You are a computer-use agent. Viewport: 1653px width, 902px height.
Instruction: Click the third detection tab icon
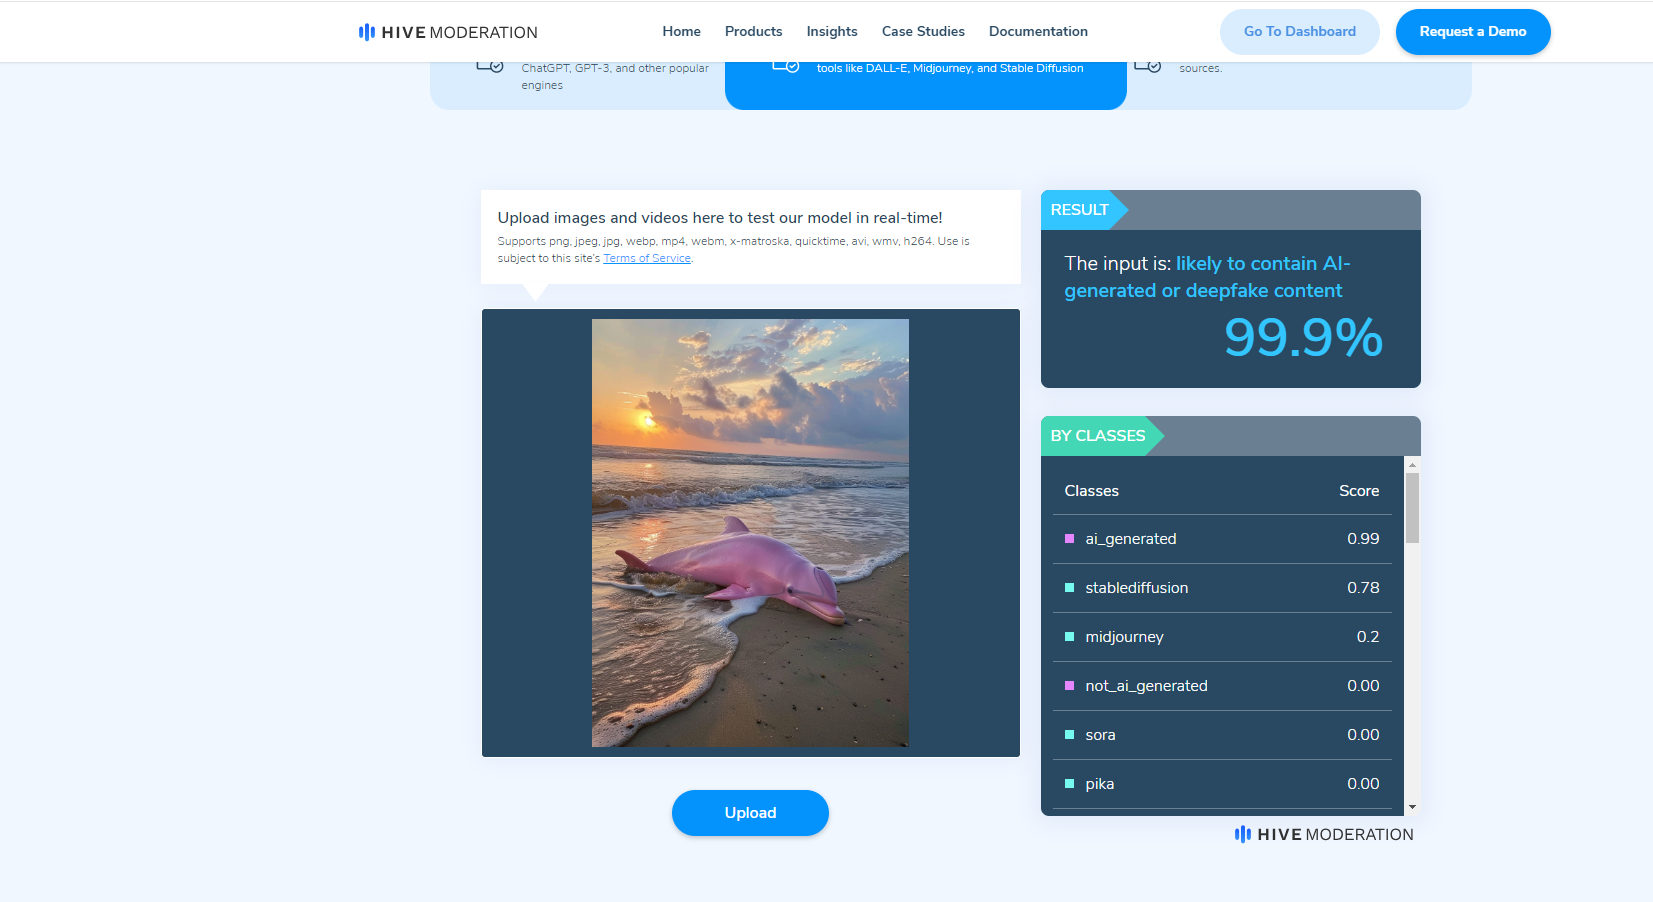[x=1147, y=66]
